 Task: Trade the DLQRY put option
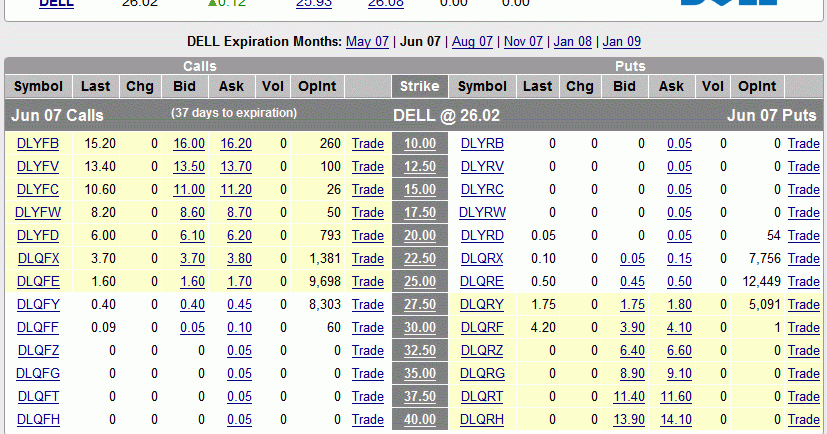[804, 305]
